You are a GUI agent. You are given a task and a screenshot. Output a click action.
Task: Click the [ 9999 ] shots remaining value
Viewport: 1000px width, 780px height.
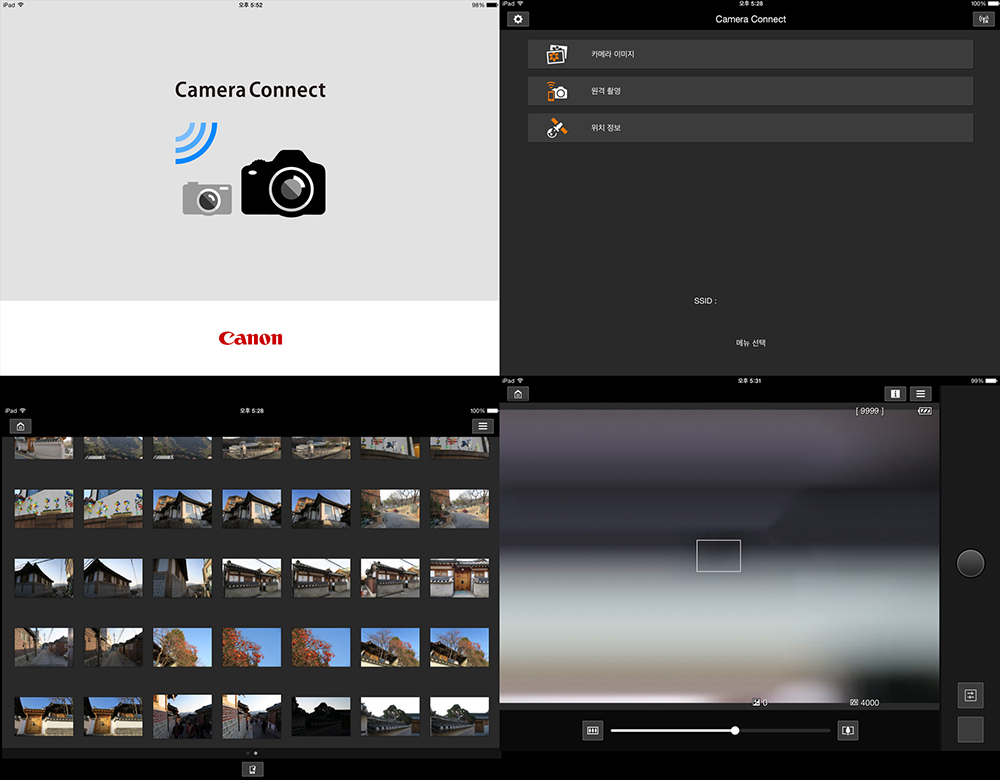point(869,411)
